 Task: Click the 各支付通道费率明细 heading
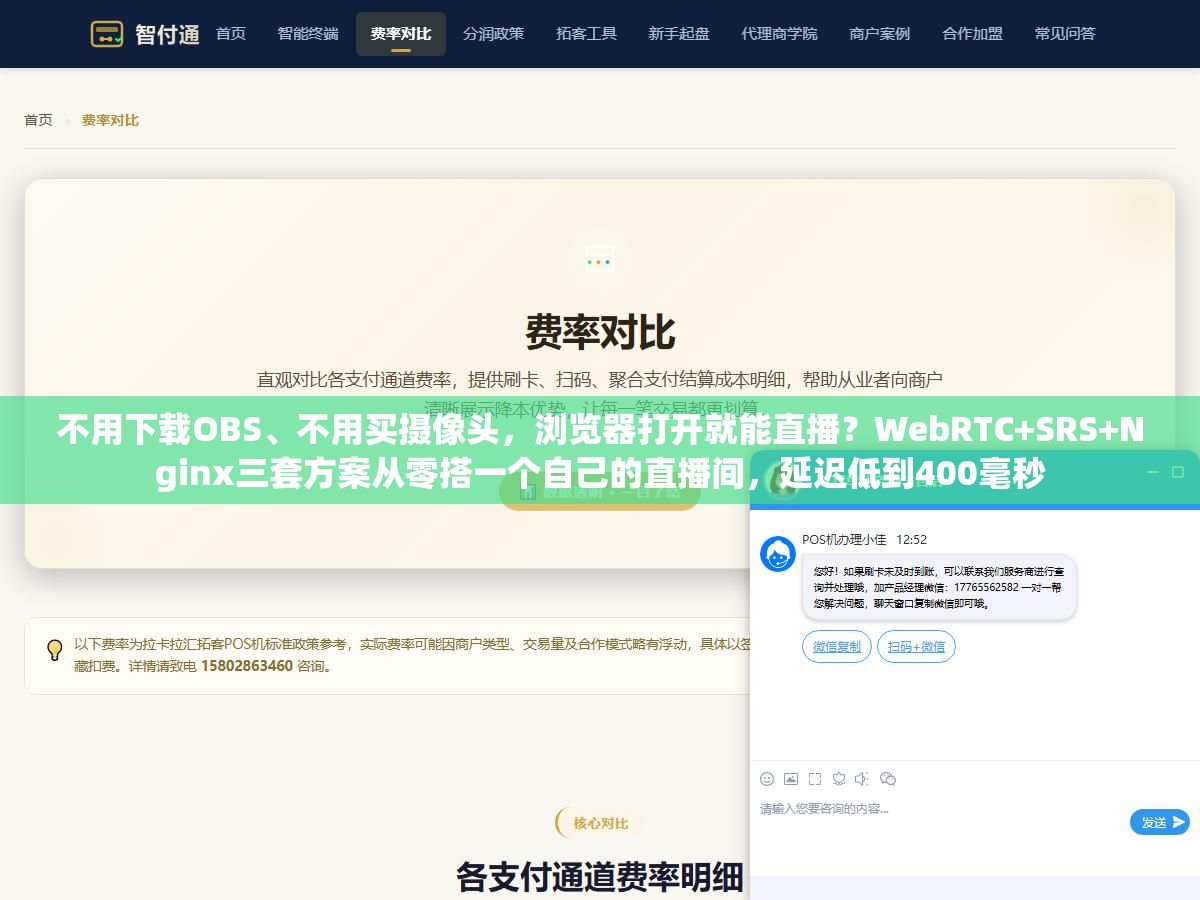pos(600,877)
